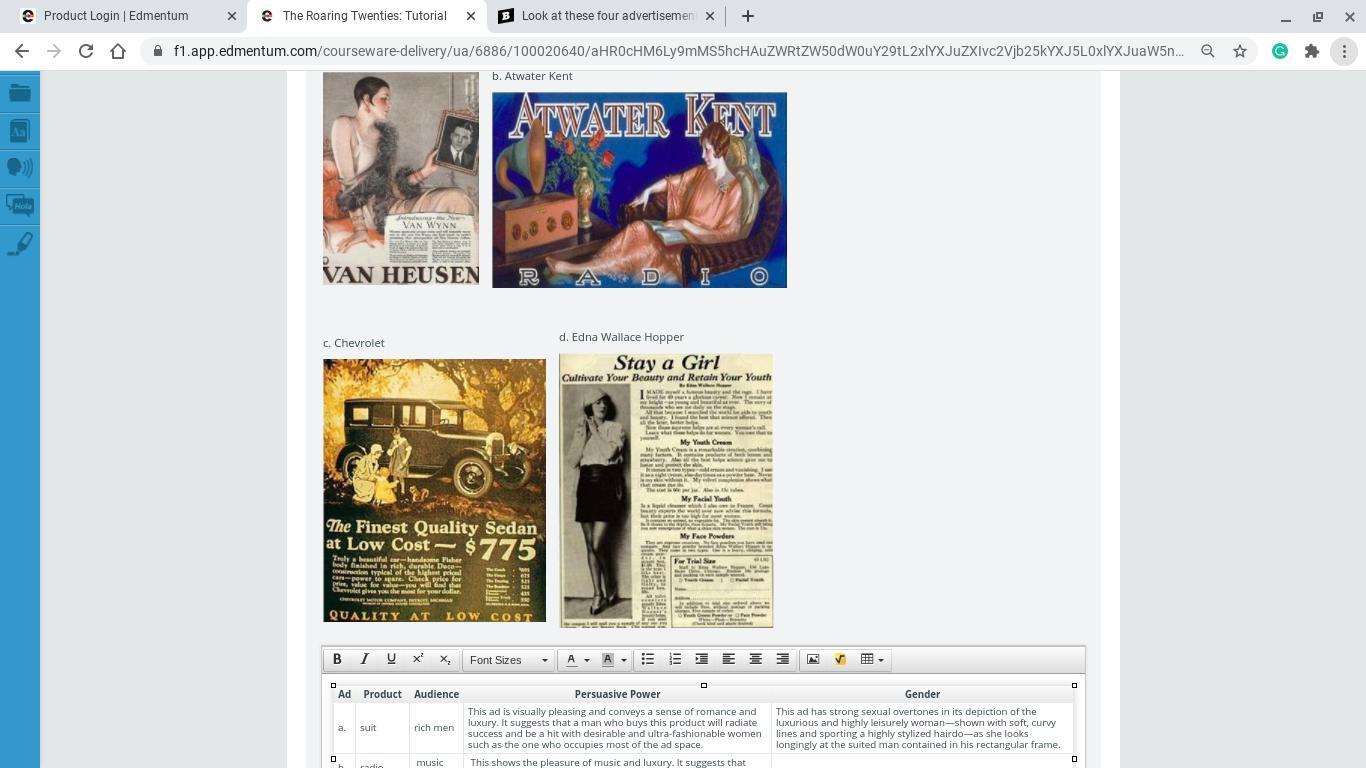
Task: Click the Chevrolet sedan advertisement image
Action: pyautogui.click(x=434, y=491)
